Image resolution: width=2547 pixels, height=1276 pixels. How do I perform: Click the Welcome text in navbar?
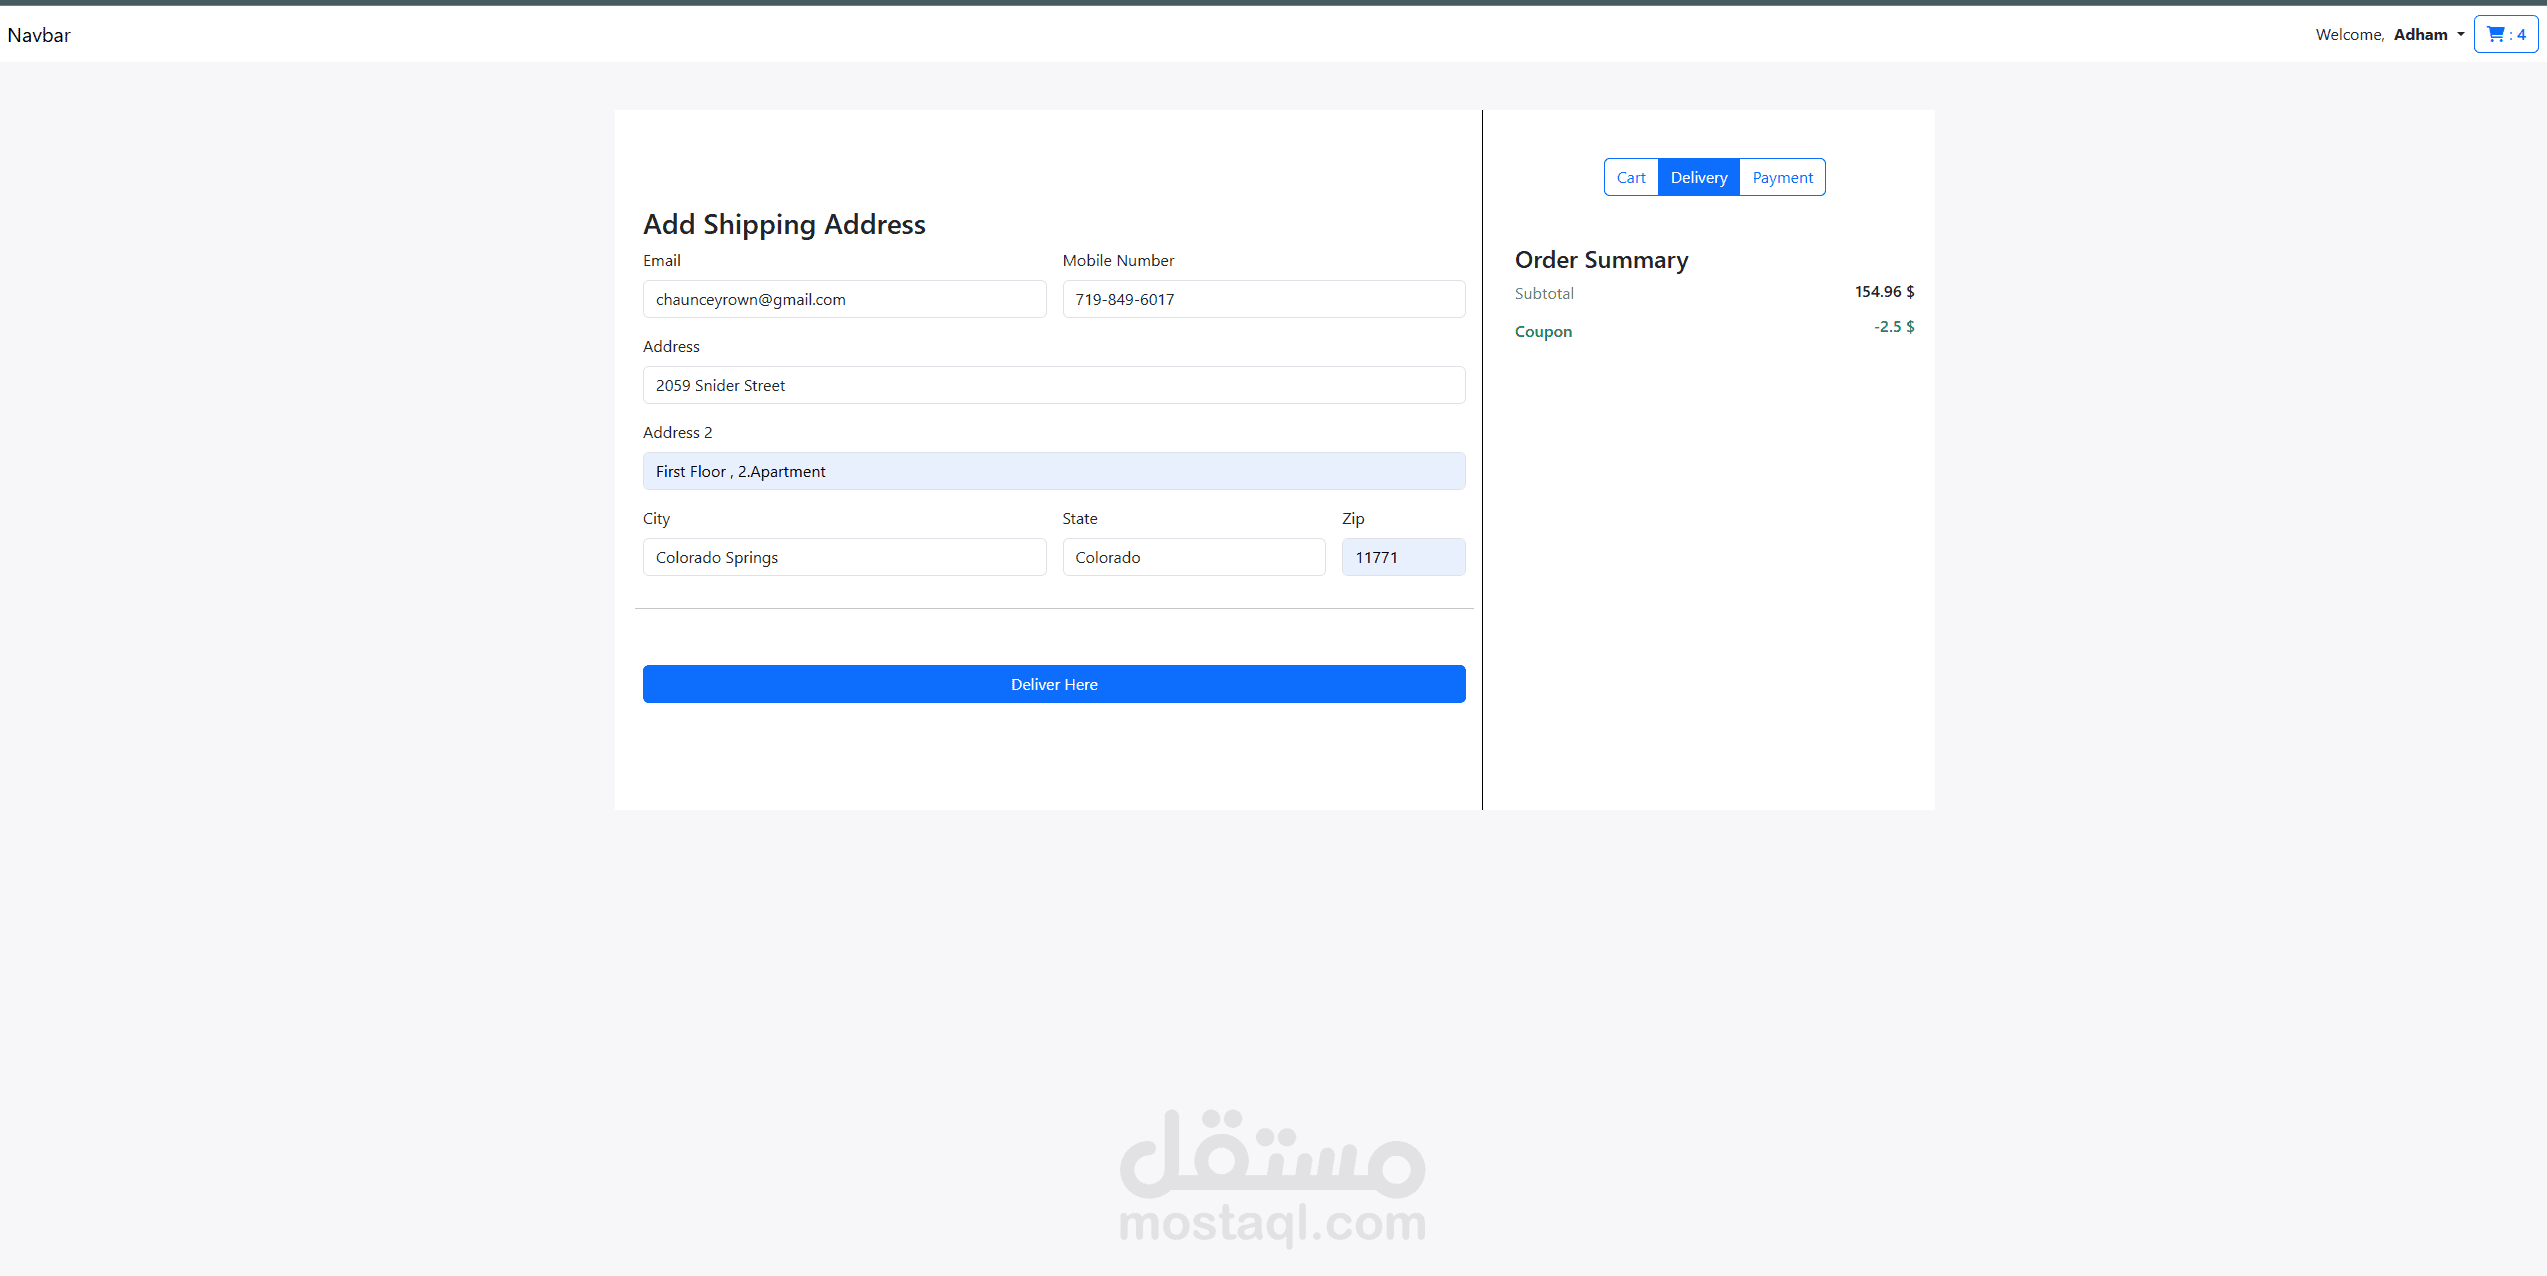pyautogui.click(x=2349, y=34)
